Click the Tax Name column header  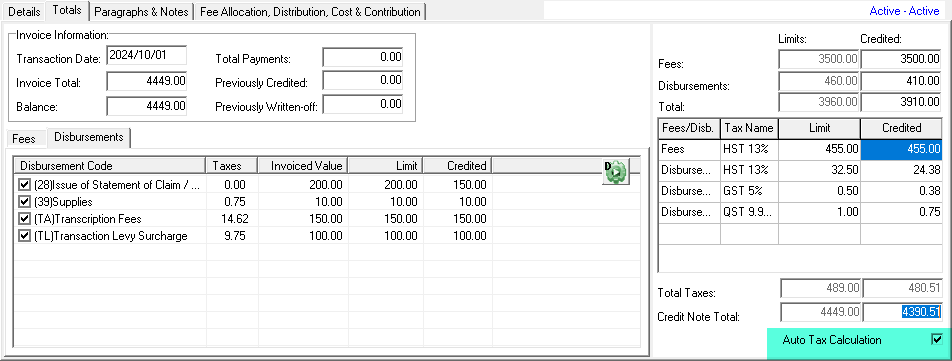749,128
